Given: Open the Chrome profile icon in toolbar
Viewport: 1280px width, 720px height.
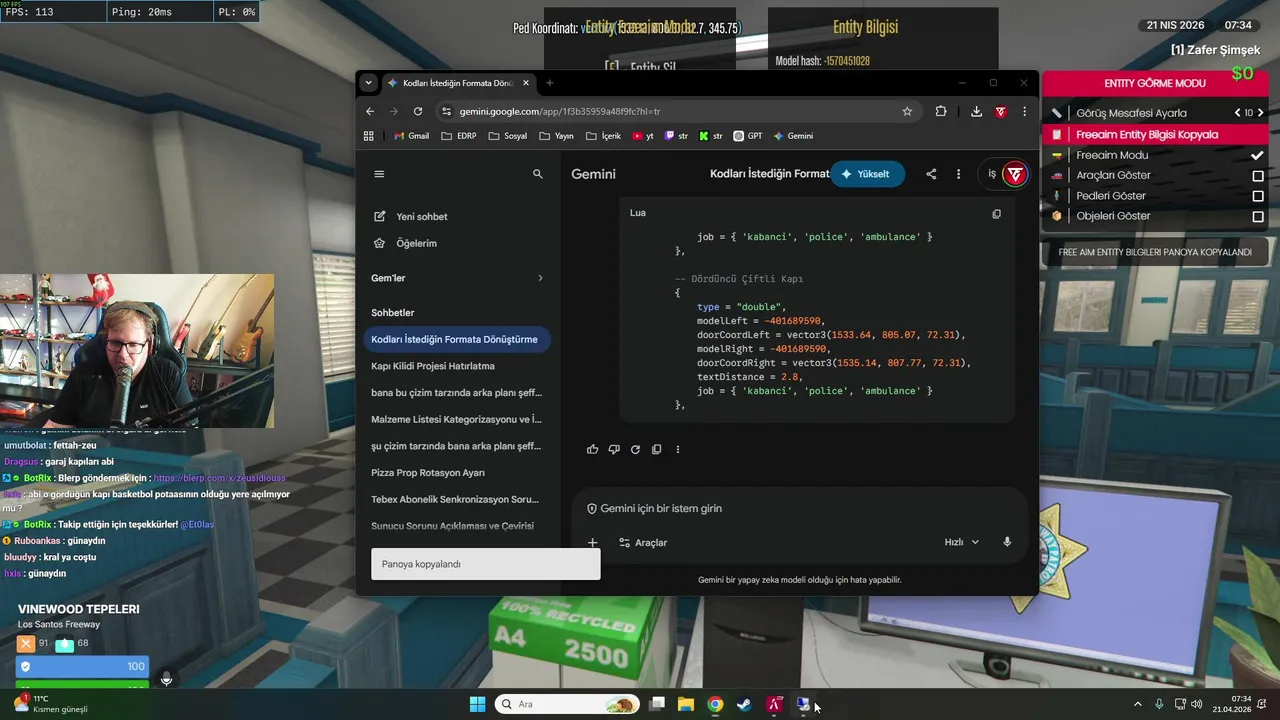Looking at the screenshot, I should click(x=1000, y=111).
